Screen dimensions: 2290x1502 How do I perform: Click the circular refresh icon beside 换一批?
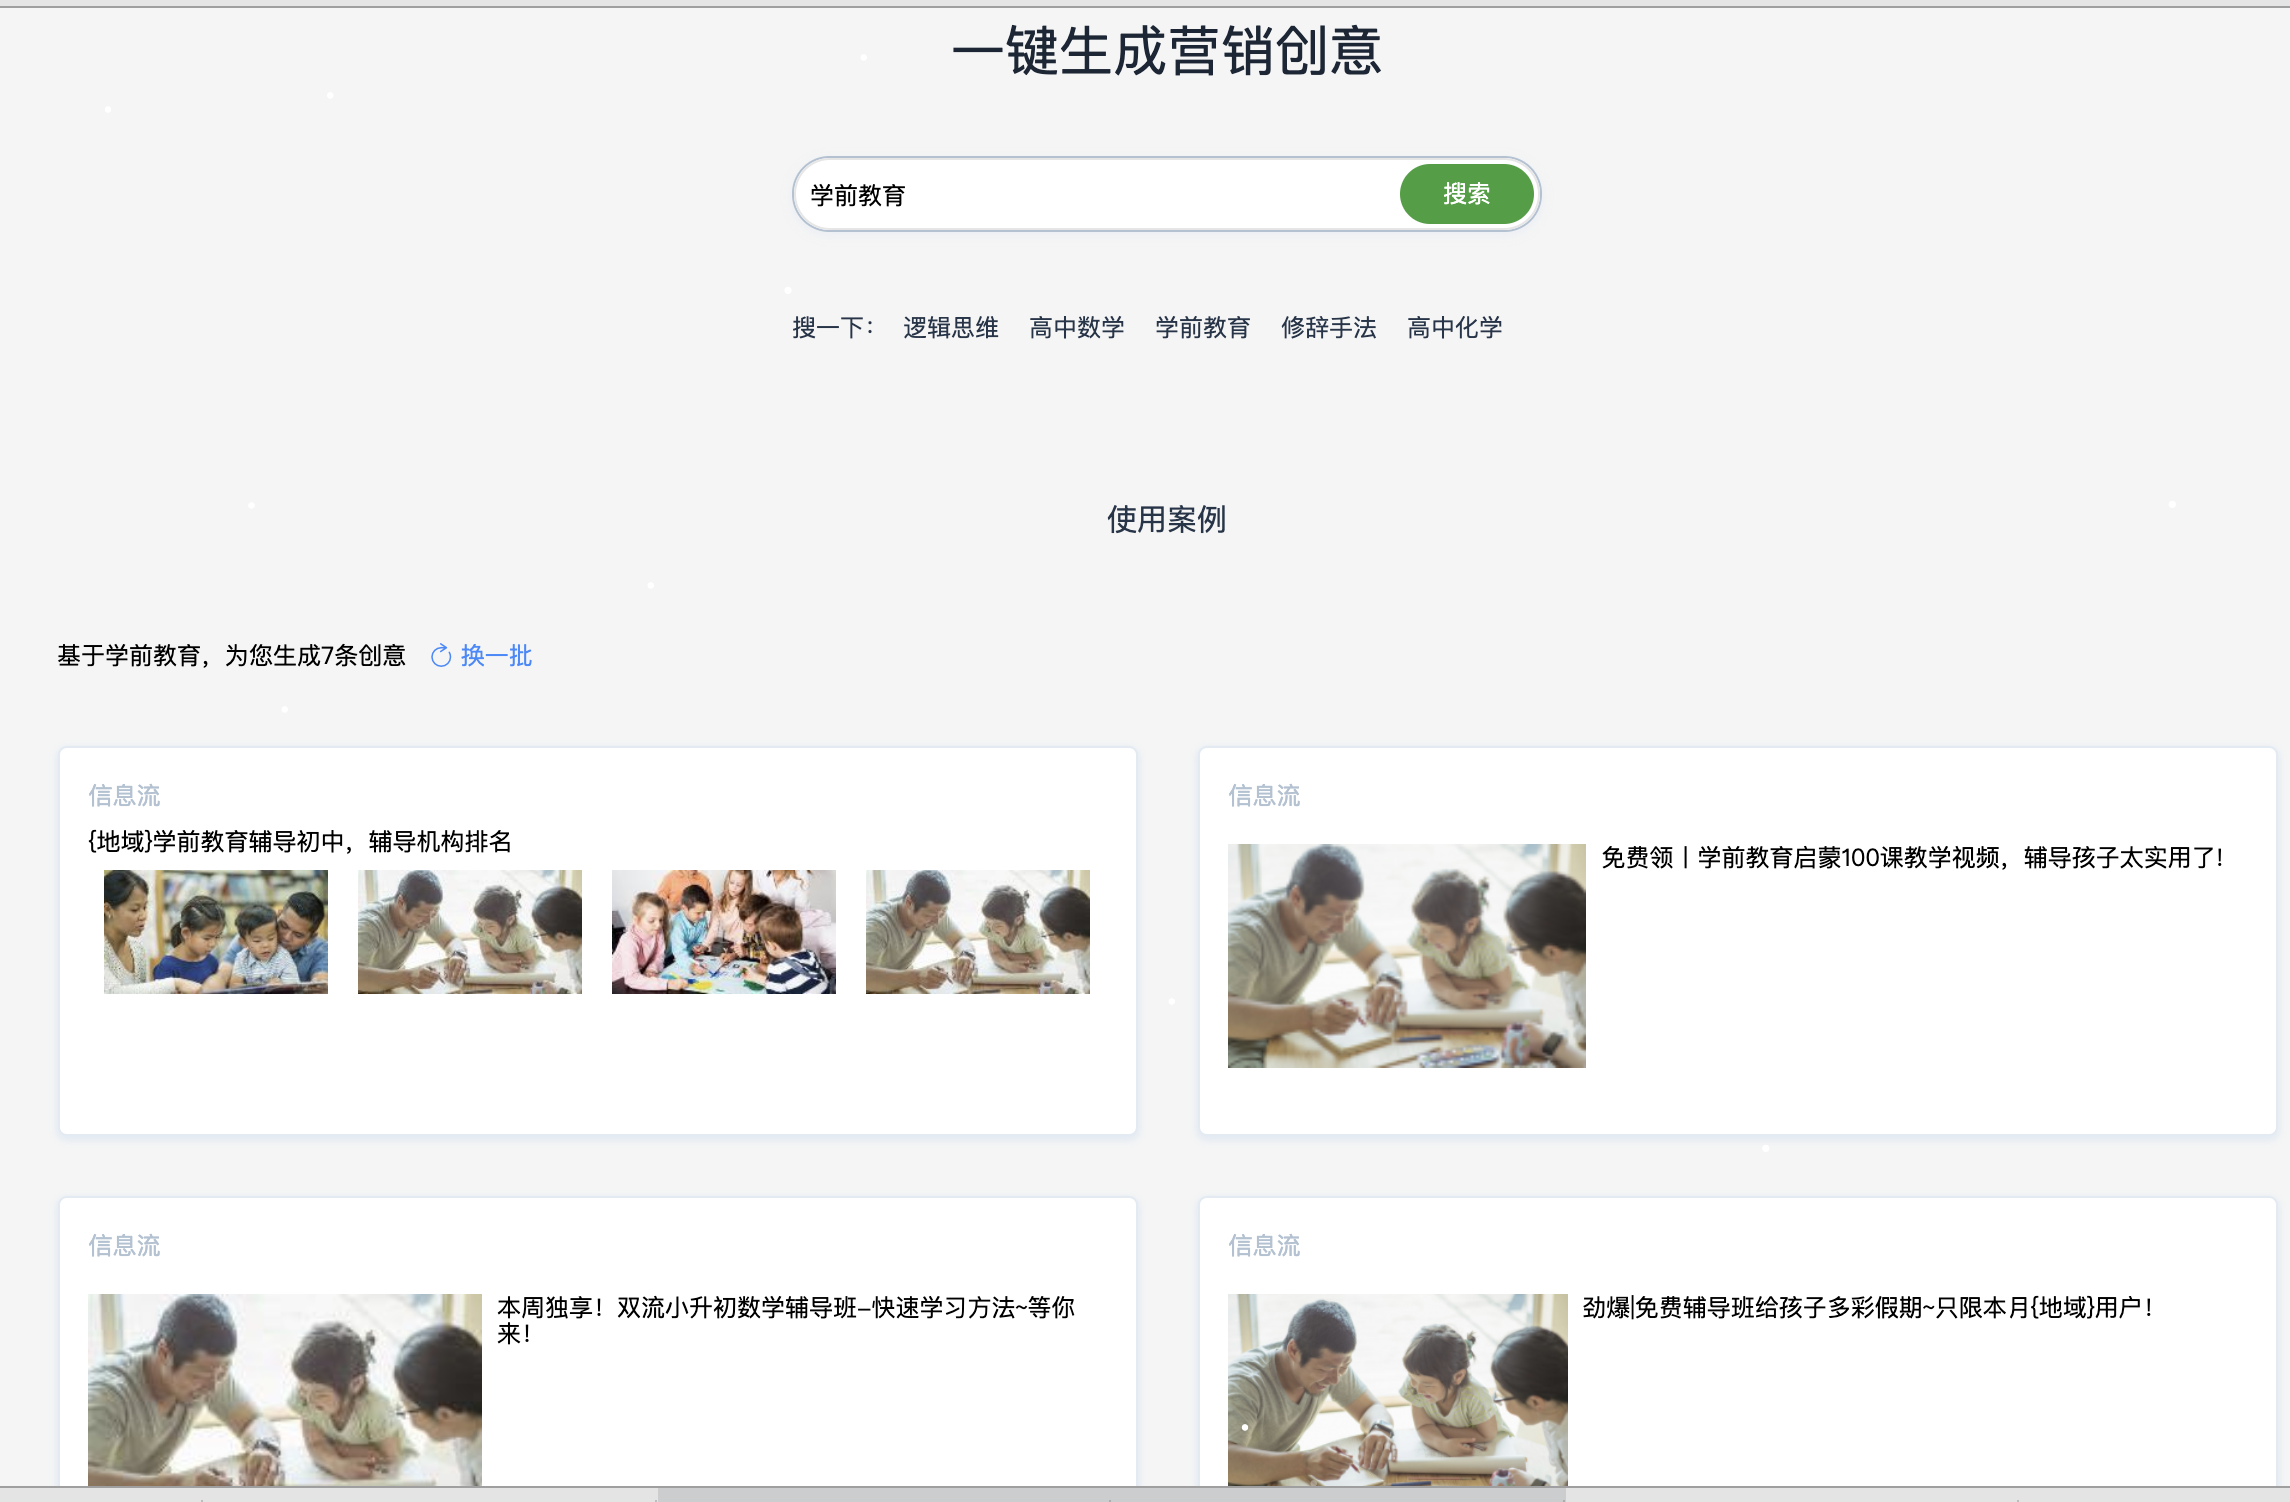coord(441,656)
